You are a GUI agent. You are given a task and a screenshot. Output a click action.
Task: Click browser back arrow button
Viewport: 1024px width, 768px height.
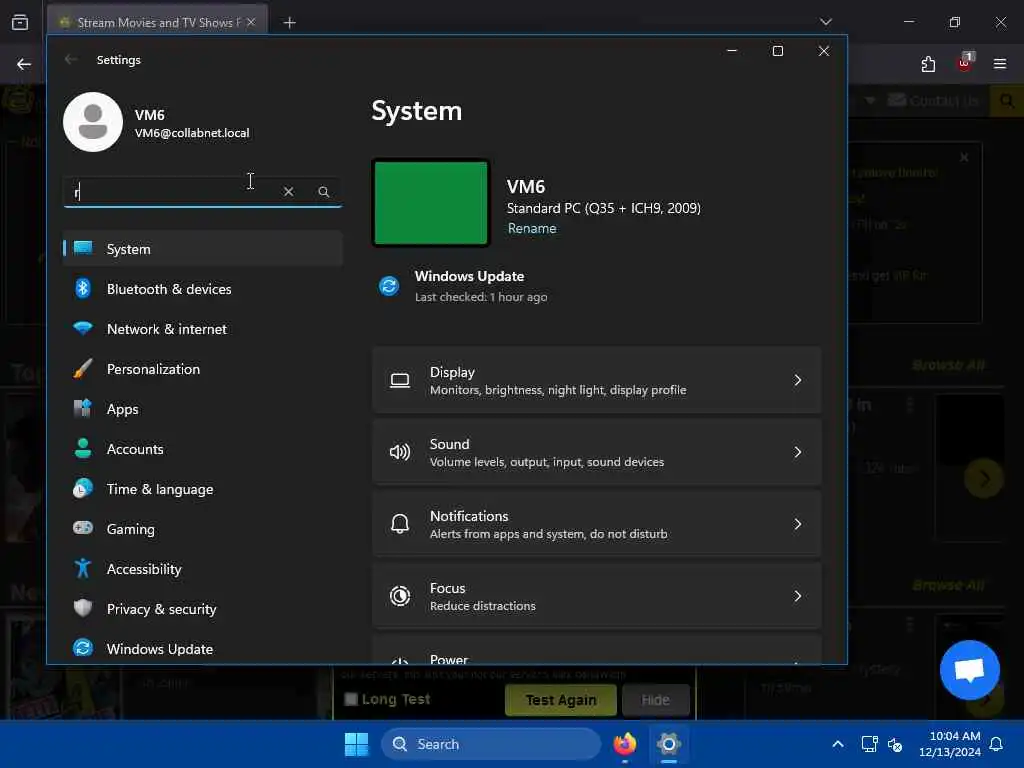click(x=24, y=64)
